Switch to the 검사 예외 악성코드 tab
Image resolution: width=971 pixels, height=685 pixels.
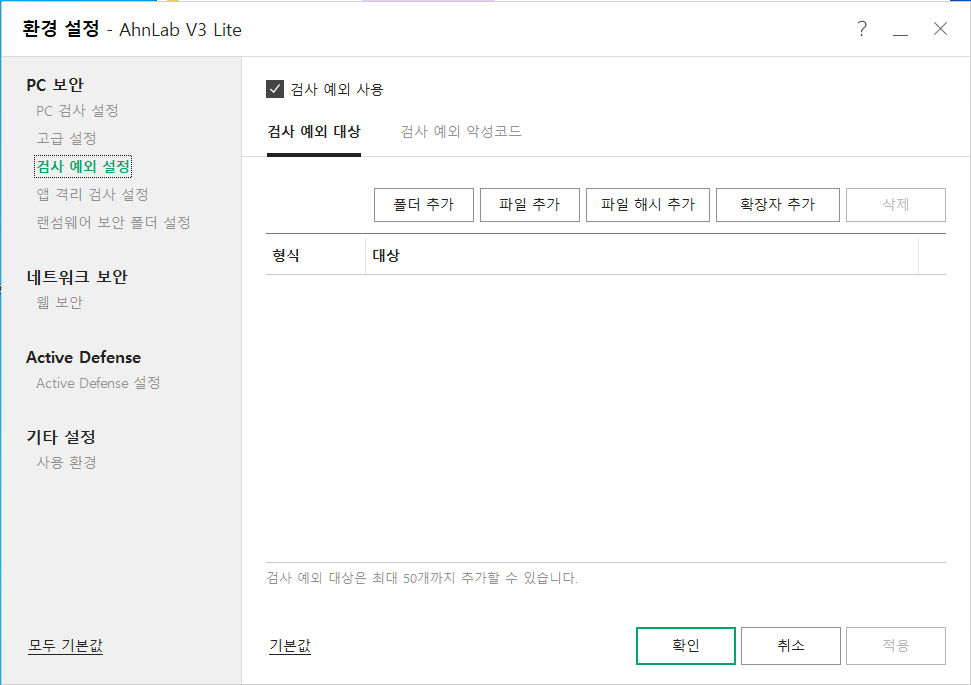[461, 131]
